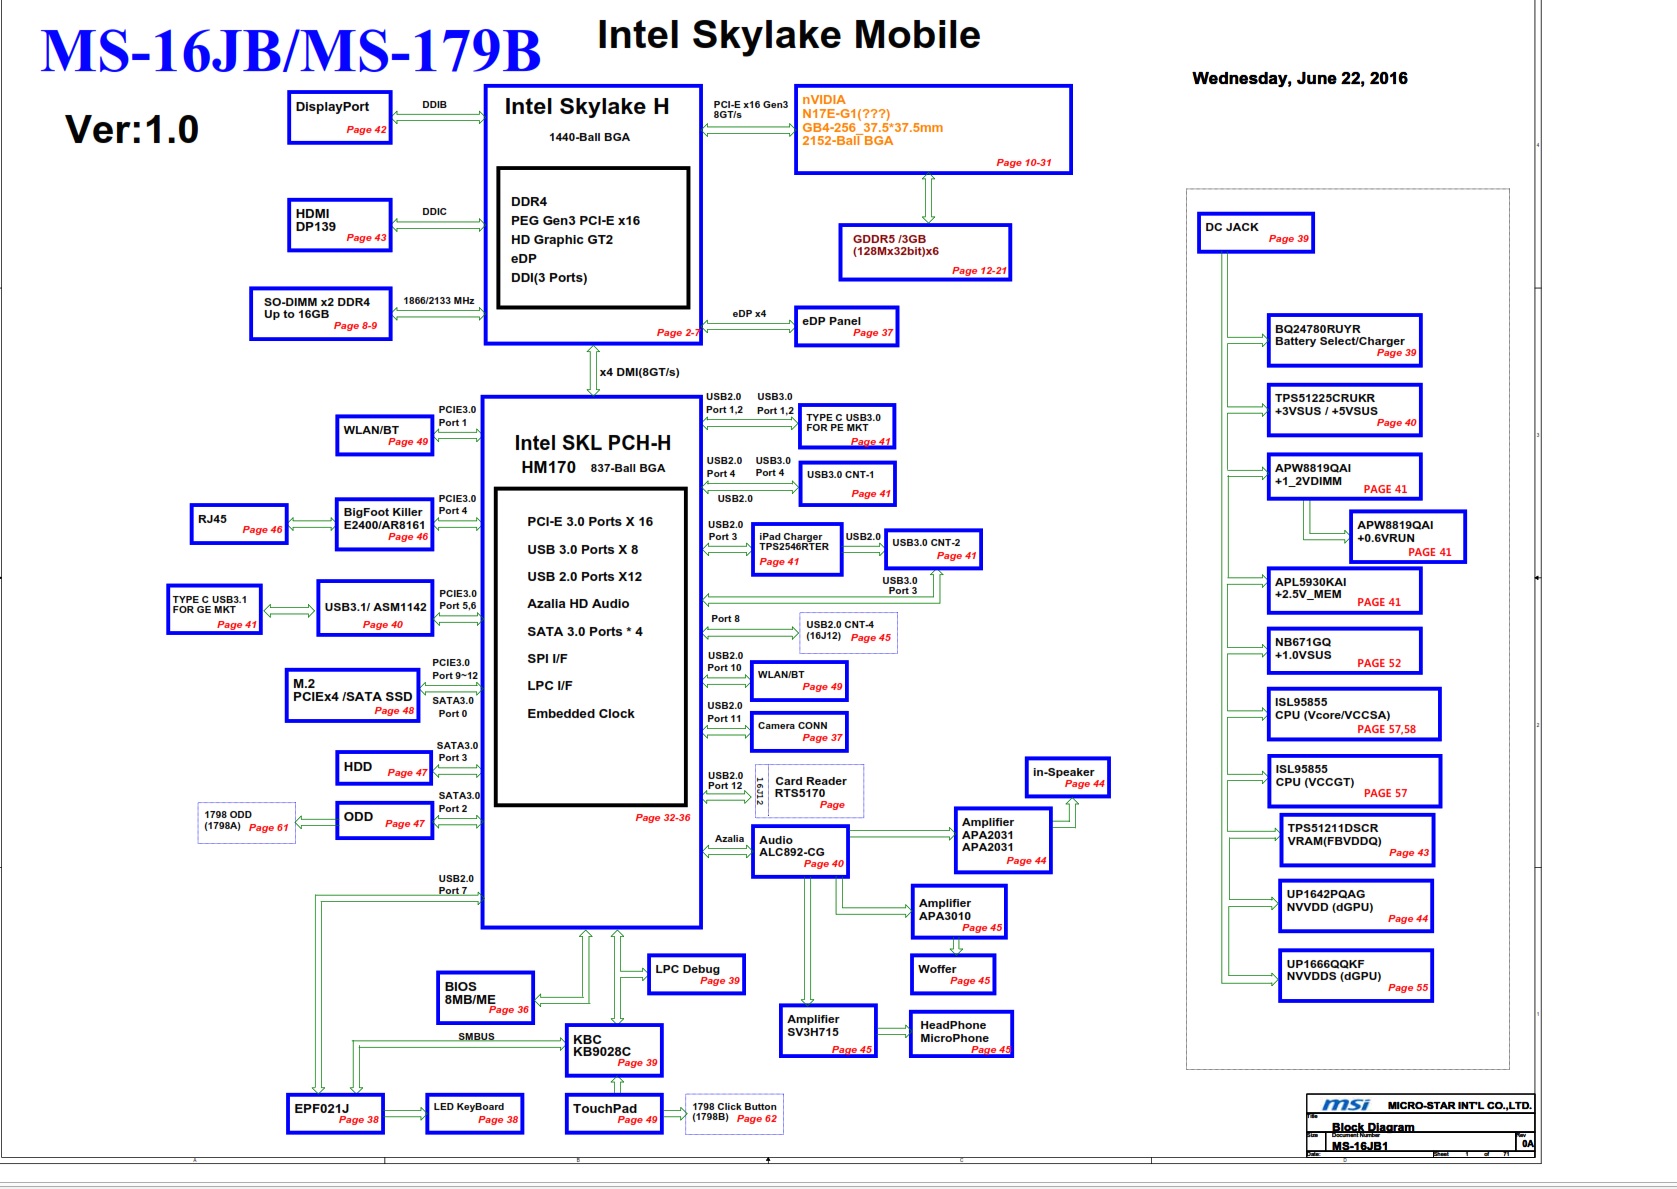Select the in-Speaker block
Image resolution: width=1677 pixels, height=1189 pixels.
click(1067, 777)
